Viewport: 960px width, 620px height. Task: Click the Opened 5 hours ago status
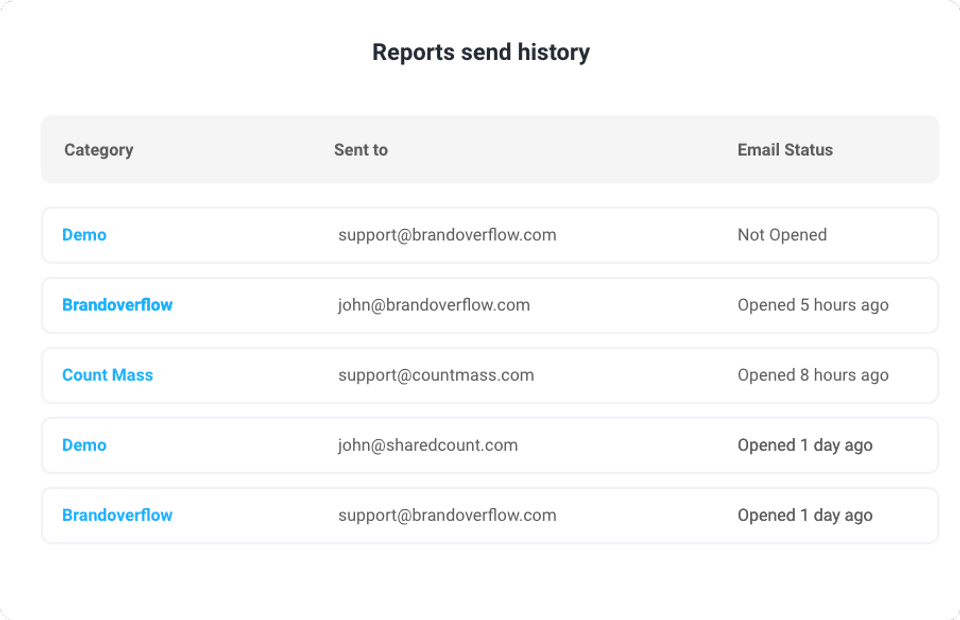tap(813, 305)
